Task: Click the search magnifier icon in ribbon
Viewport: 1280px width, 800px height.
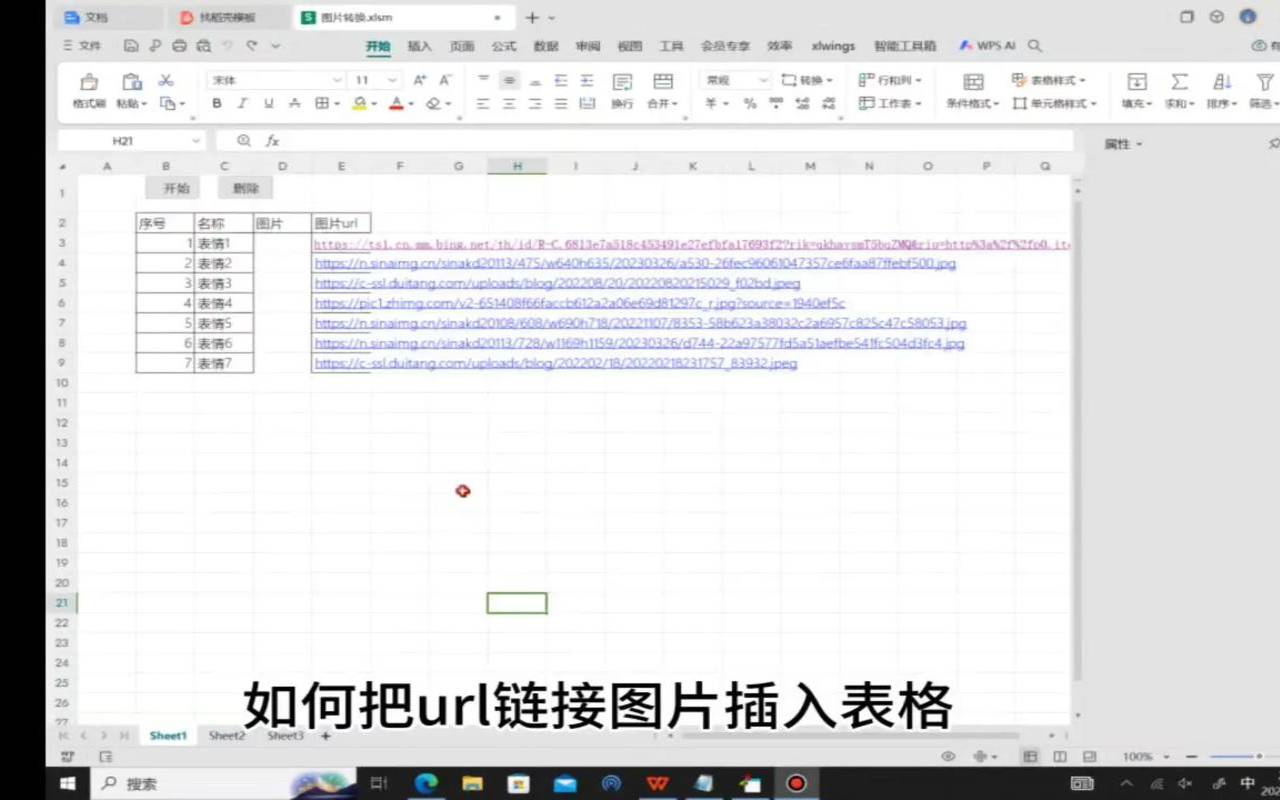Action: [1035, 46]
